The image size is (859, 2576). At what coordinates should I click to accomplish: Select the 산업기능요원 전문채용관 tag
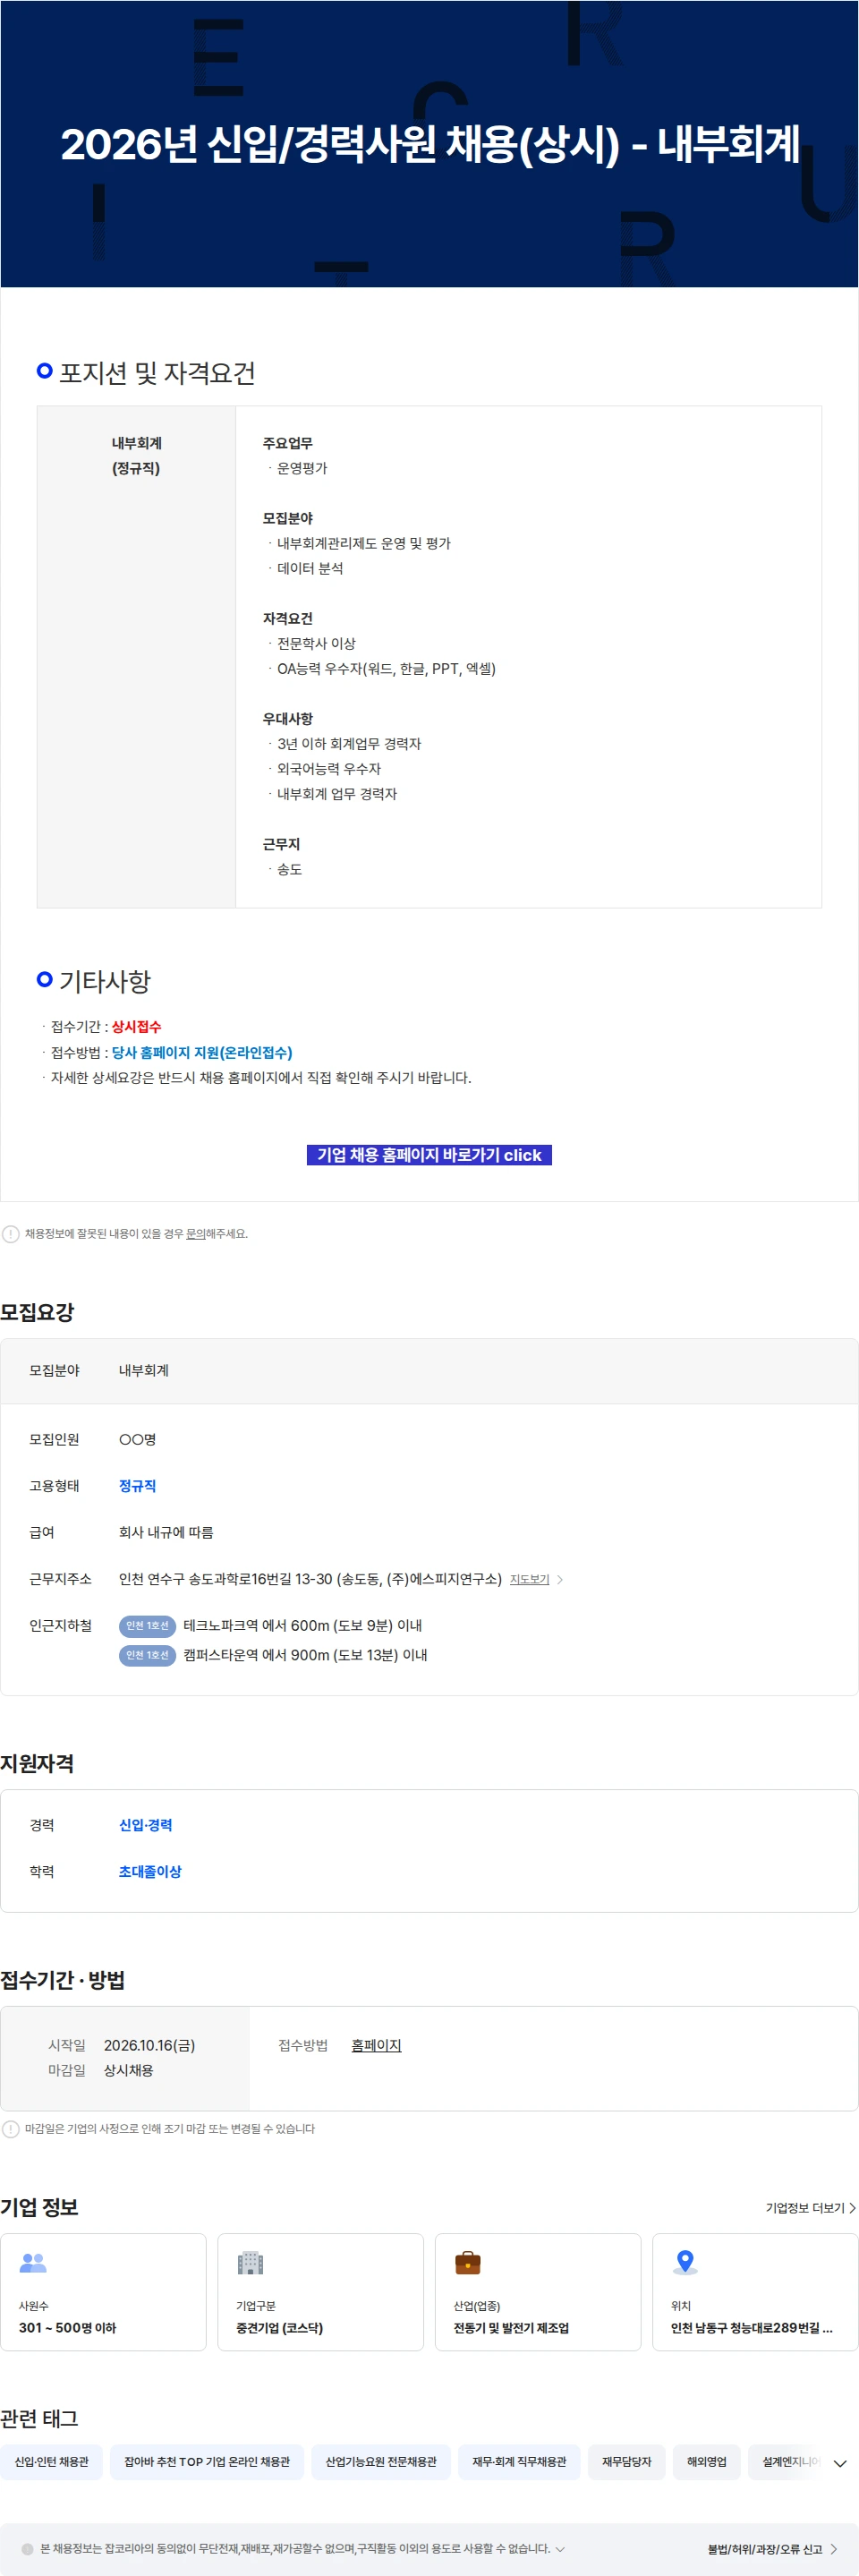click(x=381, y=2461)
